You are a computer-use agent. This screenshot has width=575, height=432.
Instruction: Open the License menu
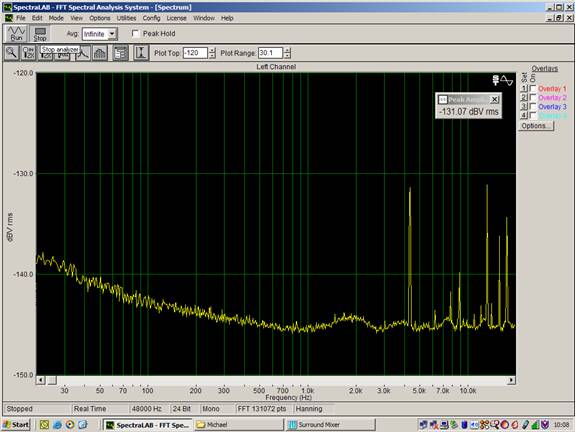[x=176, y=18]
